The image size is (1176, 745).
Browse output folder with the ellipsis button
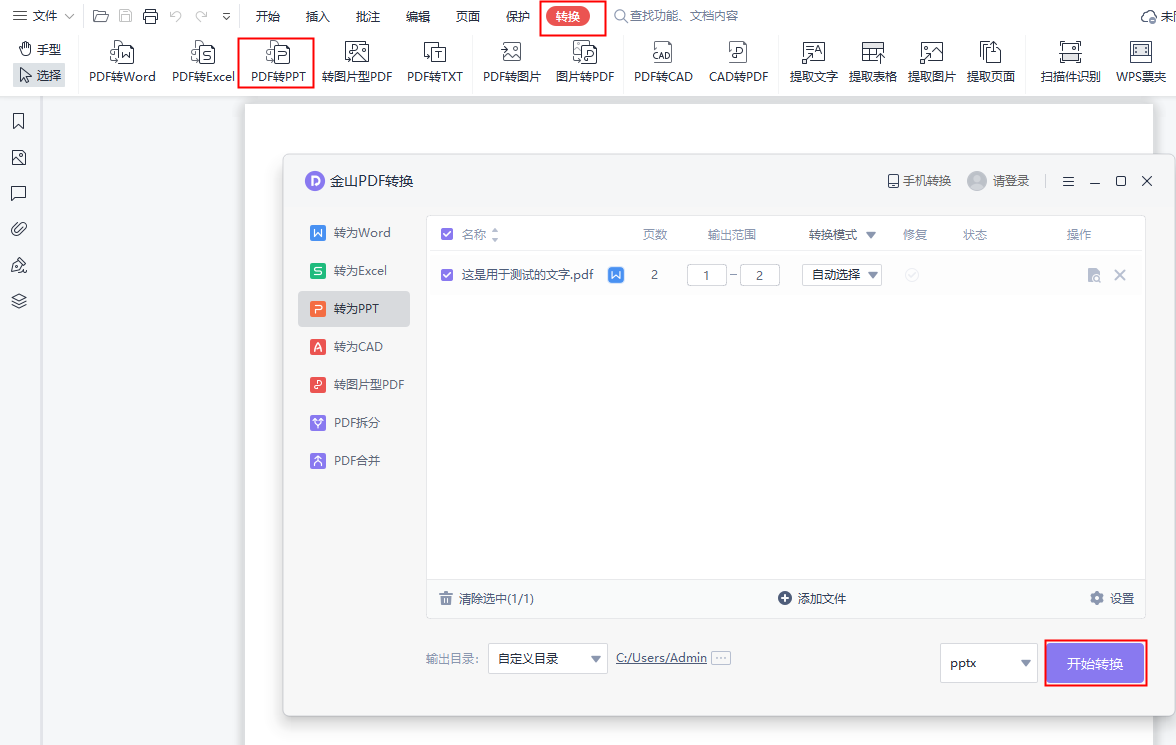721,658
